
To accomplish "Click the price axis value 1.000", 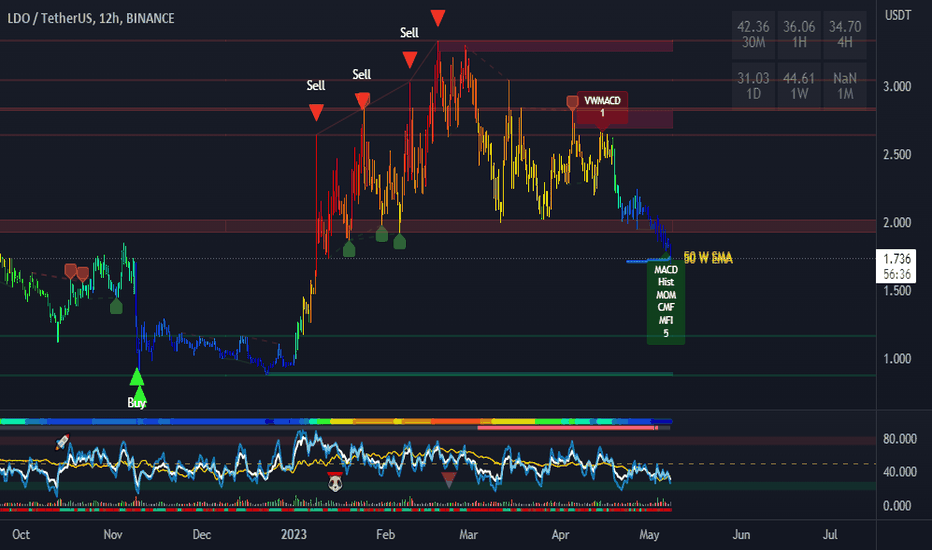I will (x=897, y=359).
